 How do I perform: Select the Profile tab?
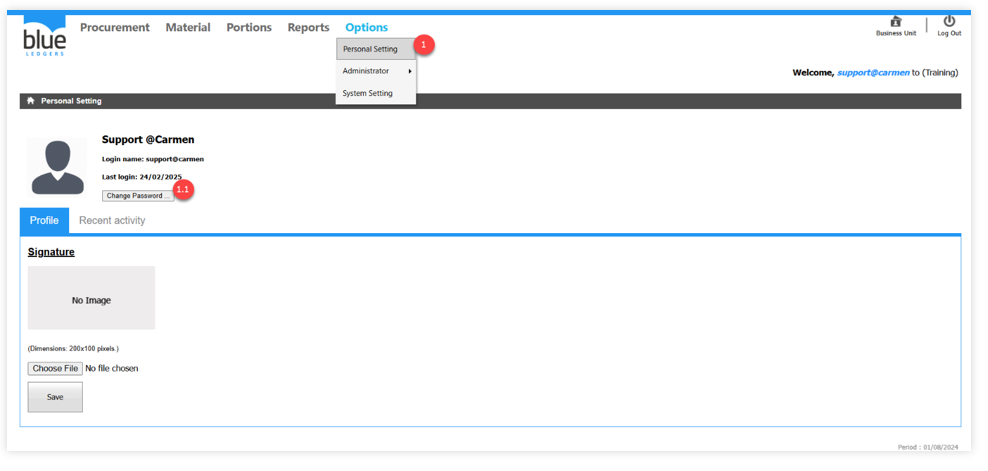click(44, 221)
